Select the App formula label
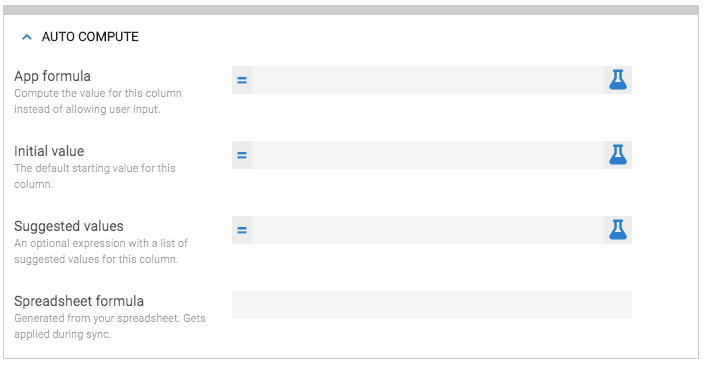 [x=52, y=76]
